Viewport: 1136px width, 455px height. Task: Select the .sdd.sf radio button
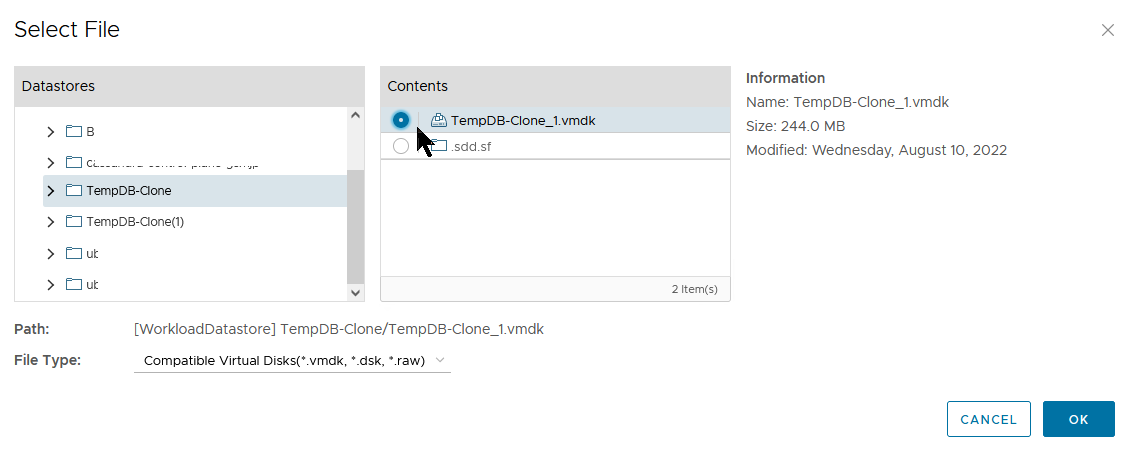(401, 146)
